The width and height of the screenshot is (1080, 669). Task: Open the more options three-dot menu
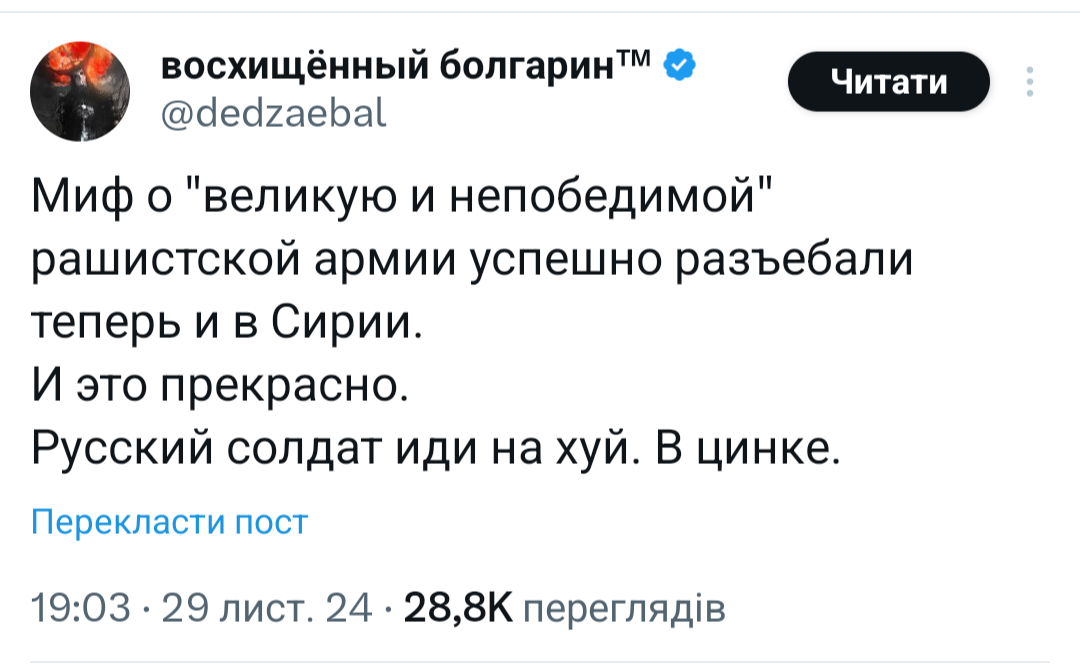(1030, 82)
